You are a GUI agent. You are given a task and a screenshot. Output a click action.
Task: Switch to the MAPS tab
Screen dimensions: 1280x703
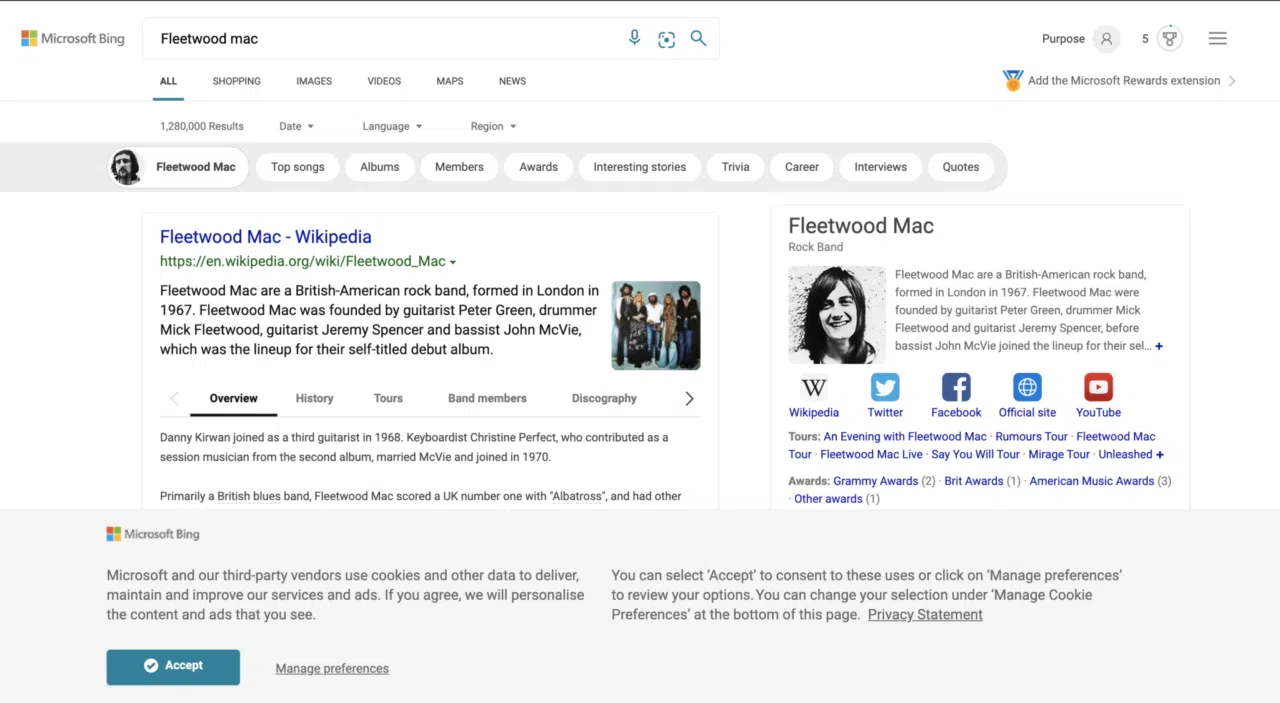tap(450, 81)
